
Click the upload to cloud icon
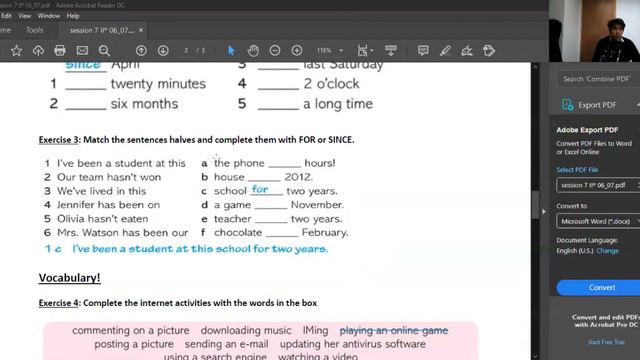38,51
